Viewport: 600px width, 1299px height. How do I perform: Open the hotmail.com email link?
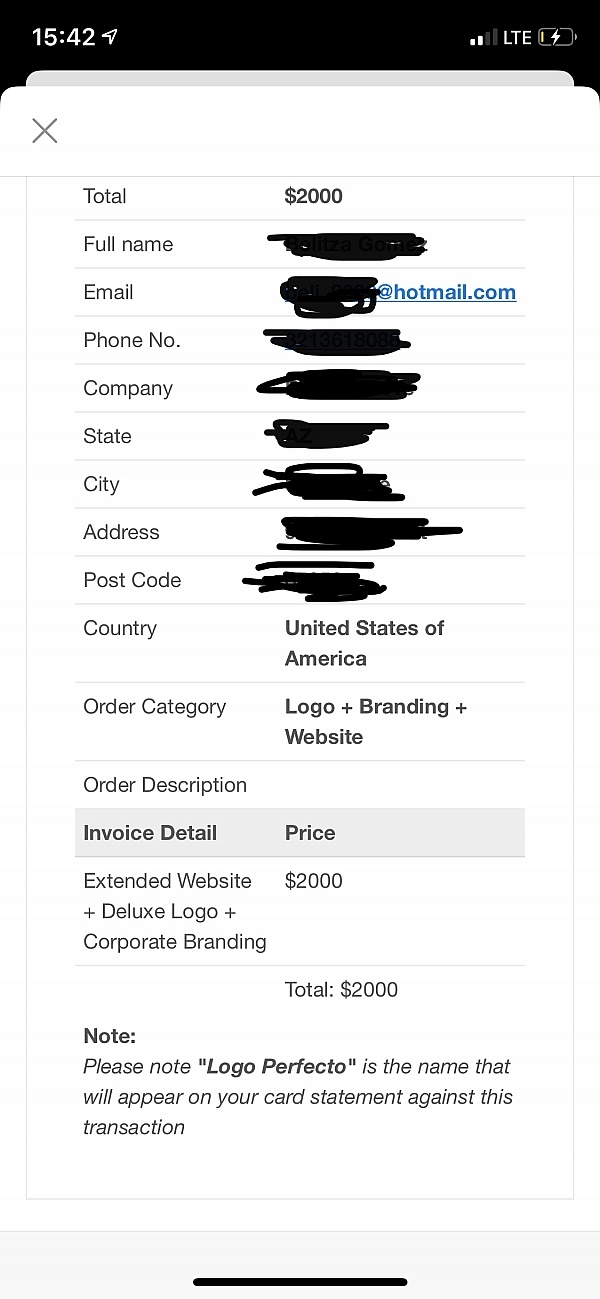tap(446, 292)
